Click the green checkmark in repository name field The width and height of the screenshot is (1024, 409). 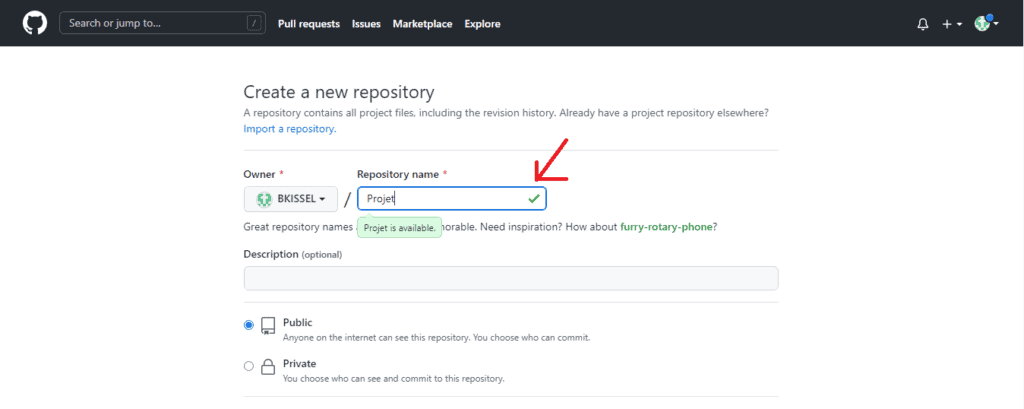coord(534,199)
